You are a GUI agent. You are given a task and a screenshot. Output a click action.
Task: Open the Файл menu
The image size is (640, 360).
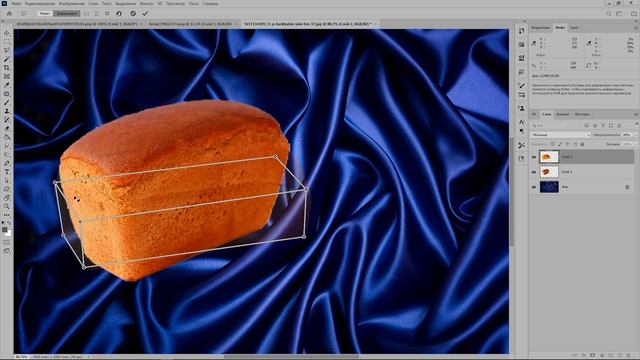[16, 3]
